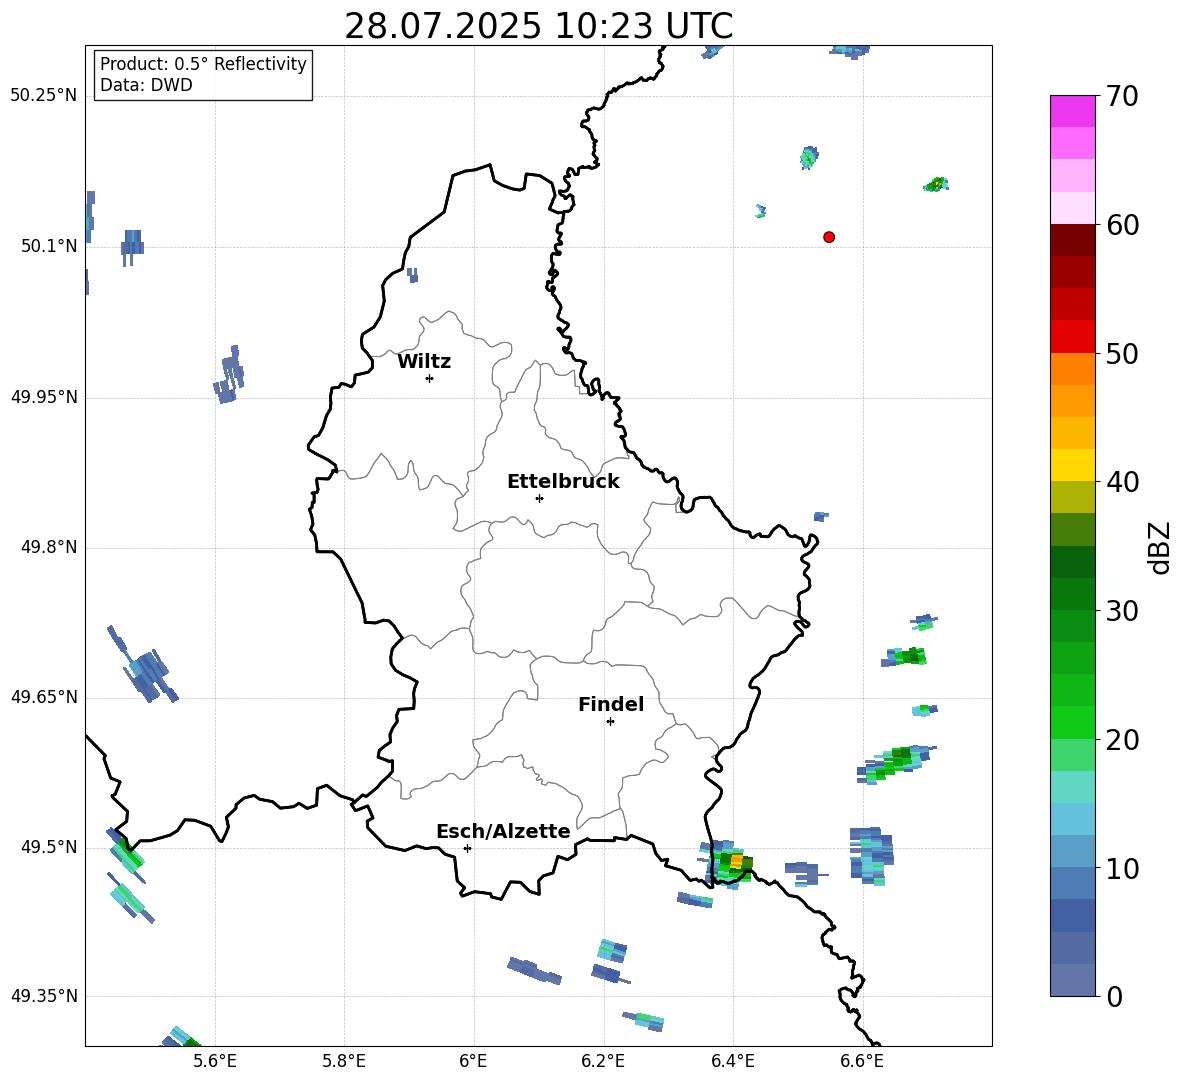Click the Ettelbruck location cross marker

[539, 498]
